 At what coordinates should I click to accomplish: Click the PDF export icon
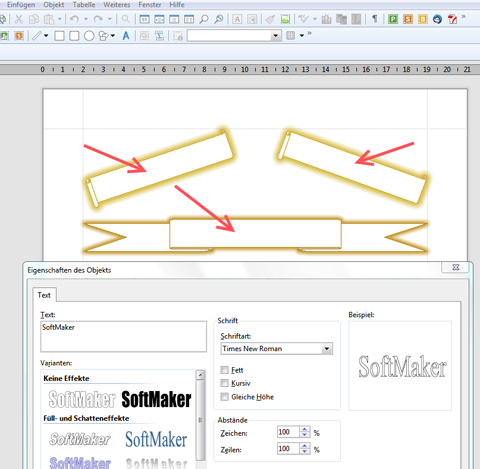tap(453, 19)
